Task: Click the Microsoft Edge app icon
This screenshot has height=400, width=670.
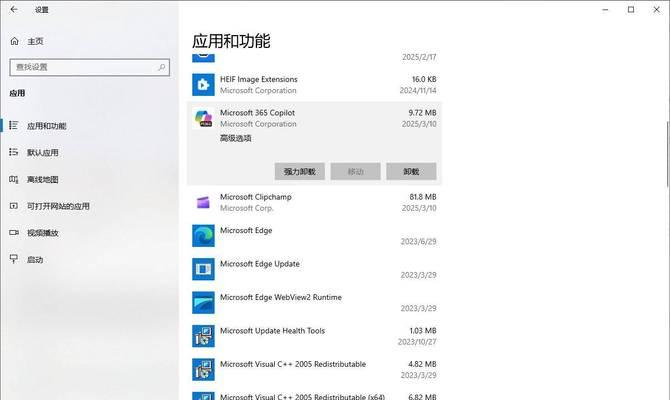Action: coord(203,236)
